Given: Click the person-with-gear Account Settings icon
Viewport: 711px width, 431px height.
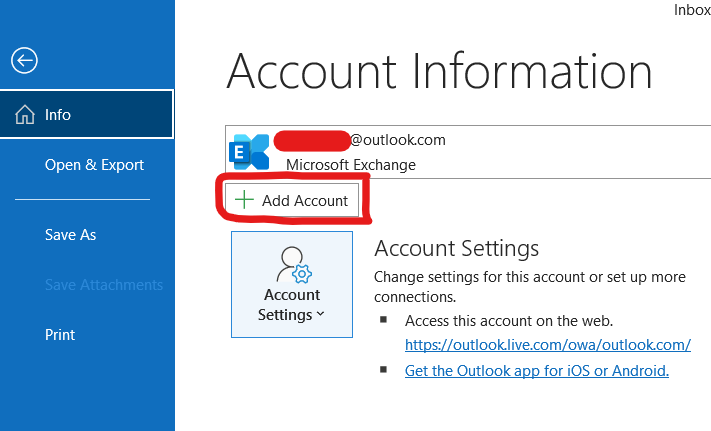Looking at the screenshot, I should tap(294, 264).
